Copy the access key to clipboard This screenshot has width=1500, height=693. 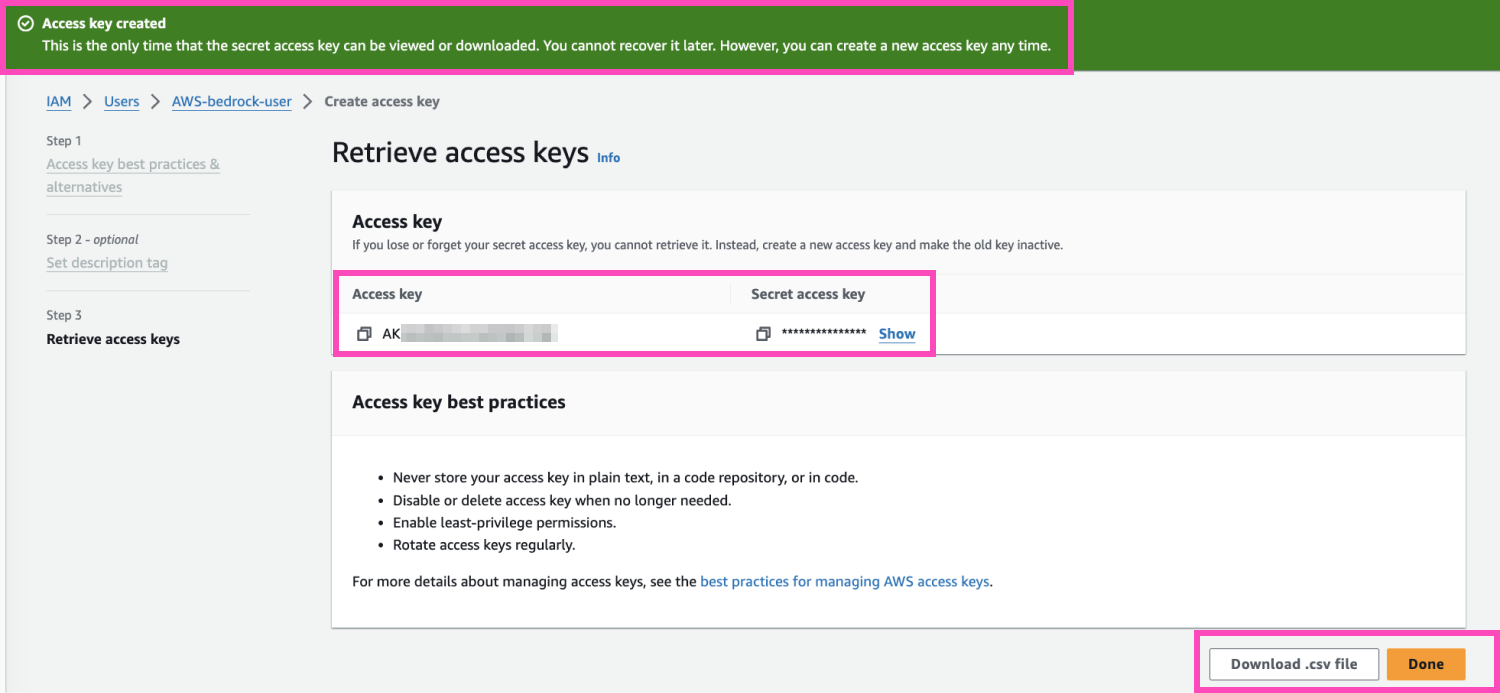364,333
